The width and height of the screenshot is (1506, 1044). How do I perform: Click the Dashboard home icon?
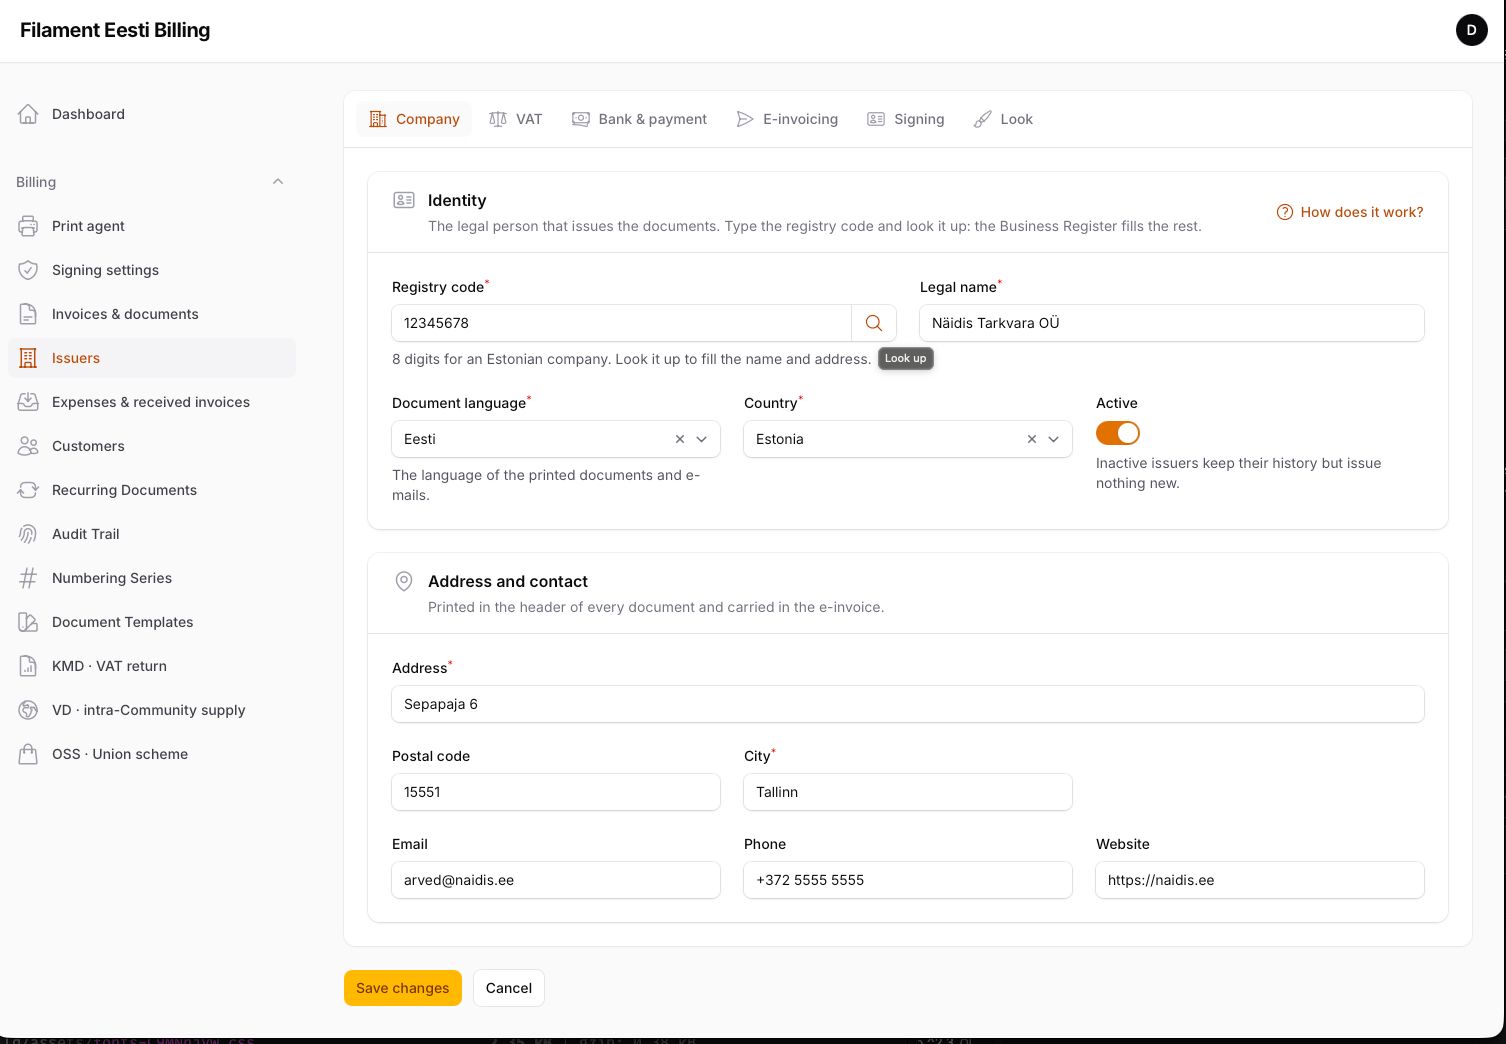click(28, 114)
